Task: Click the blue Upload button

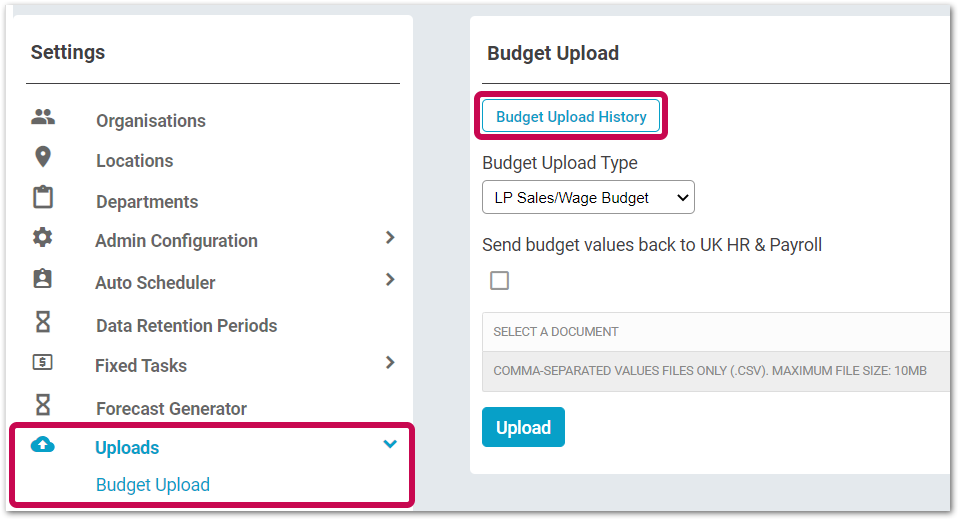Action: (x=524, y=427)
